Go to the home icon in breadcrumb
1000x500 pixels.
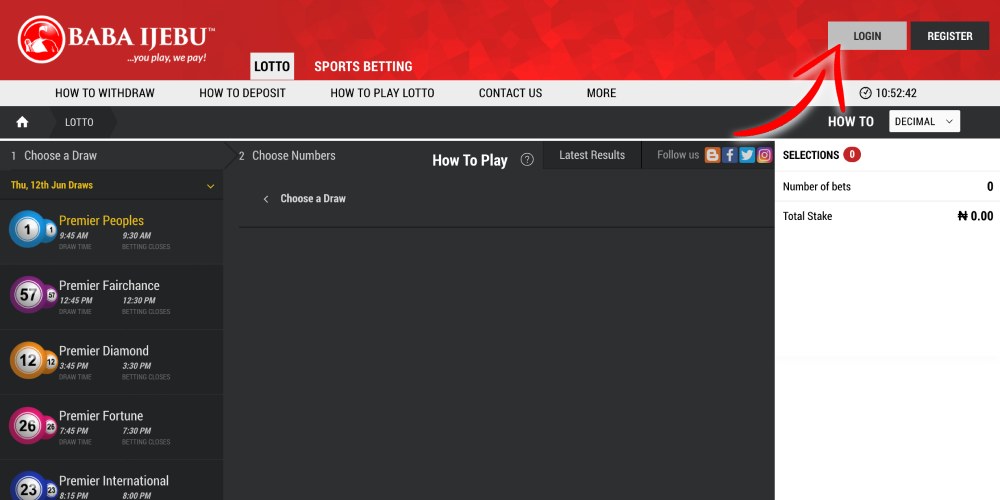(x=22, y=122)
